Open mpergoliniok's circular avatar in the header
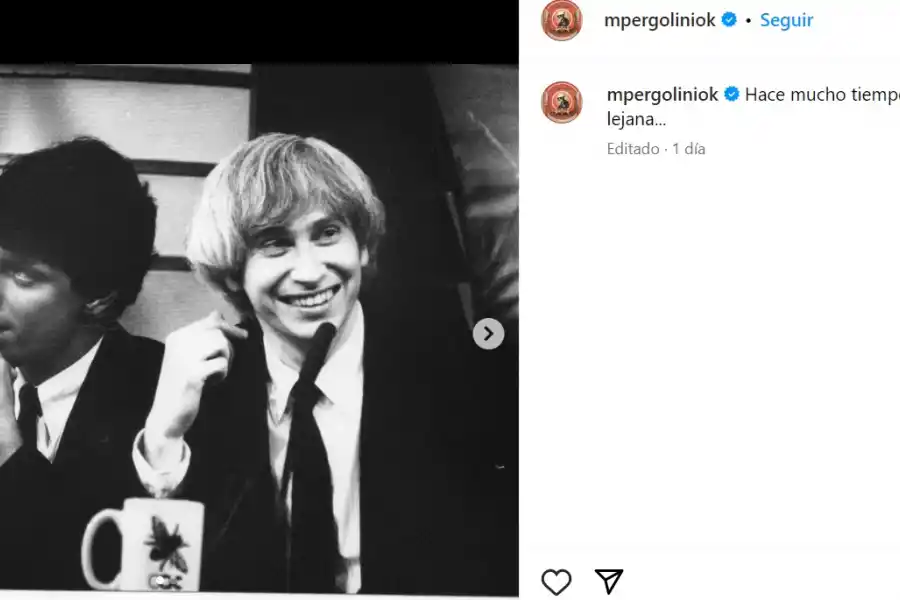The height and width of the screenshot is (600, 900). 560,19
